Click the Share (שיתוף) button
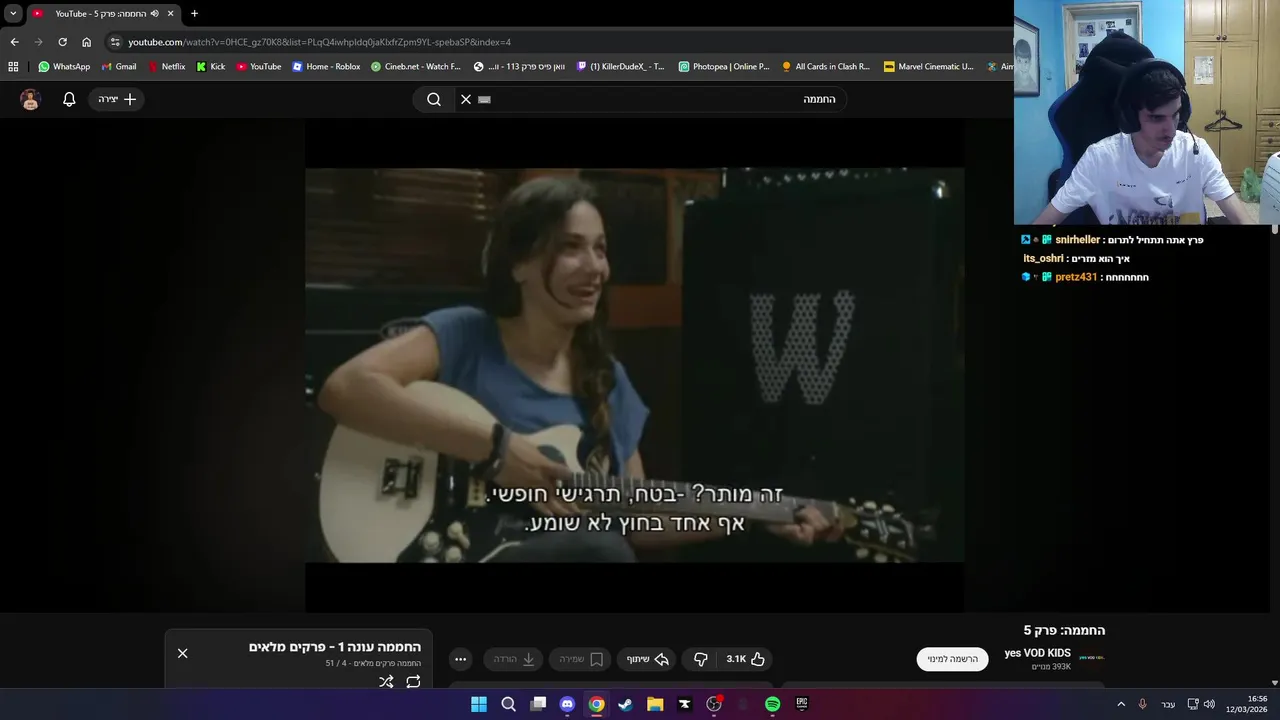Viewport: 1280px width, 720px height. tap(647, 659)
